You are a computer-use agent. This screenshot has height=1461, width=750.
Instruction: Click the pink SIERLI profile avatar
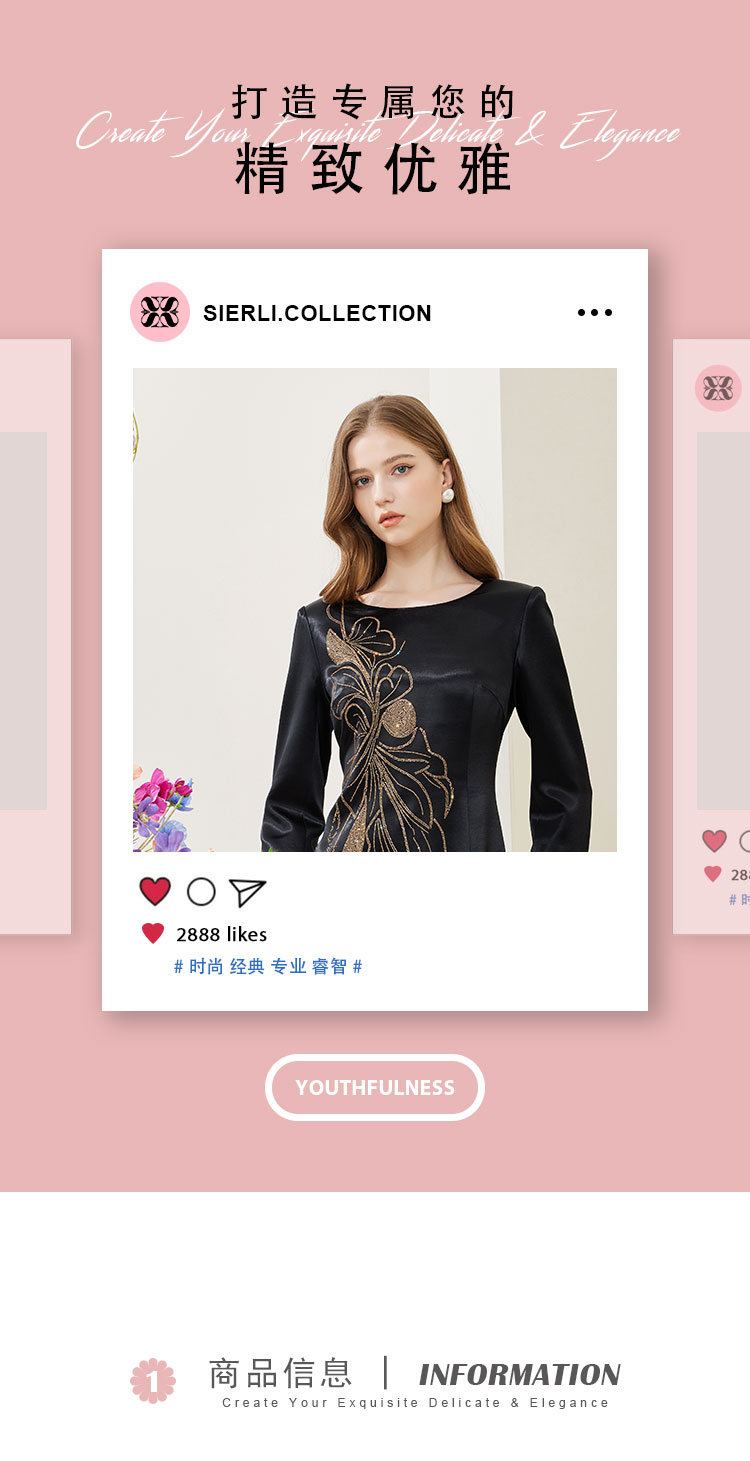click(160, 312)
